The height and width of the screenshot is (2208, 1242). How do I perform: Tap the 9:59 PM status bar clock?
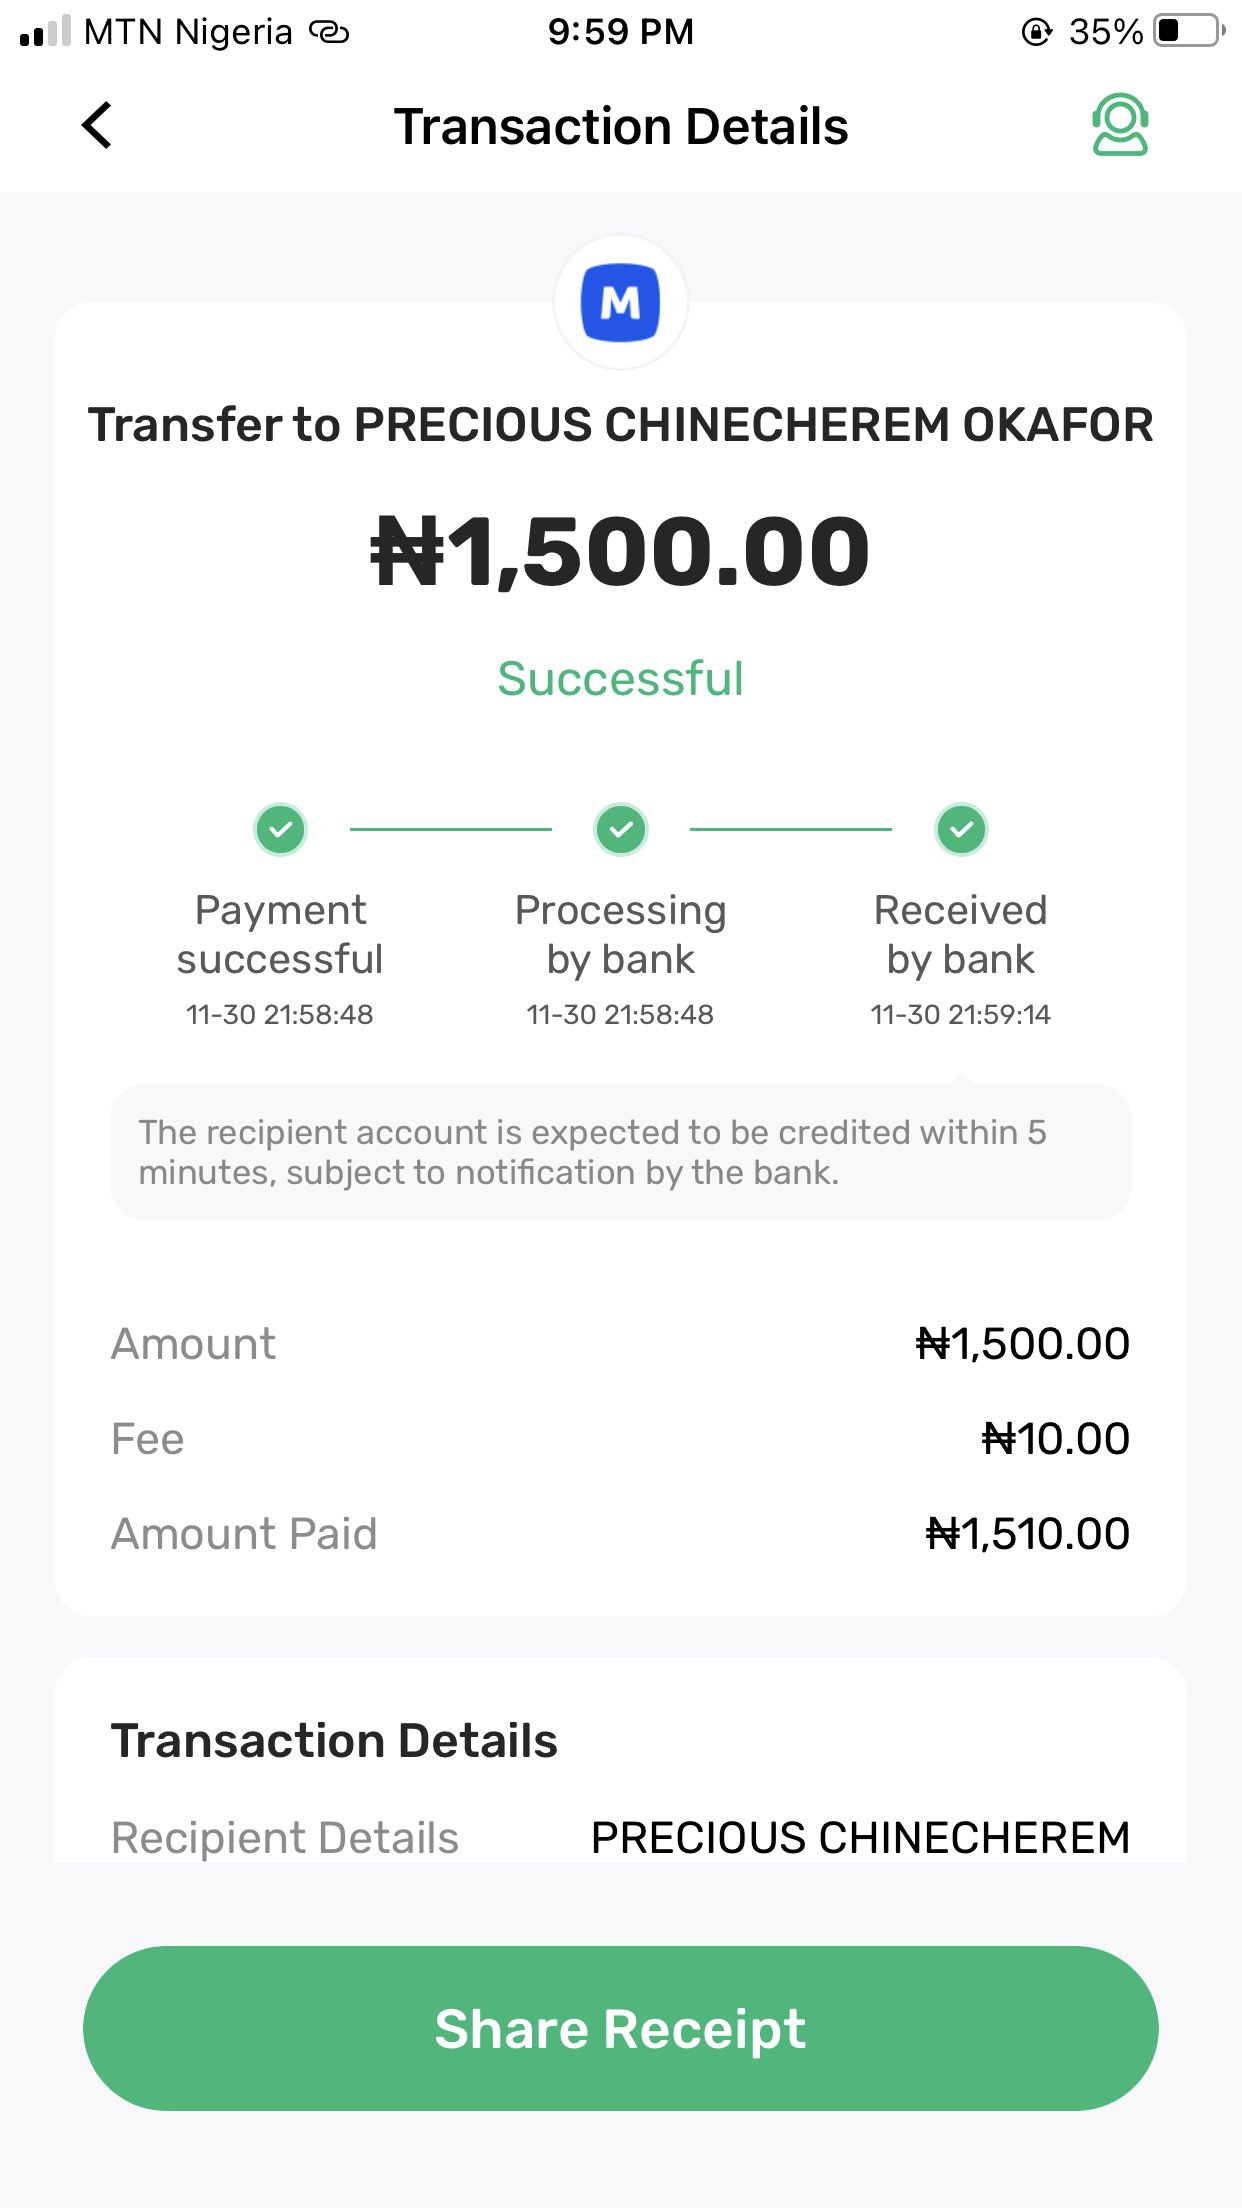tap(621, 32)
